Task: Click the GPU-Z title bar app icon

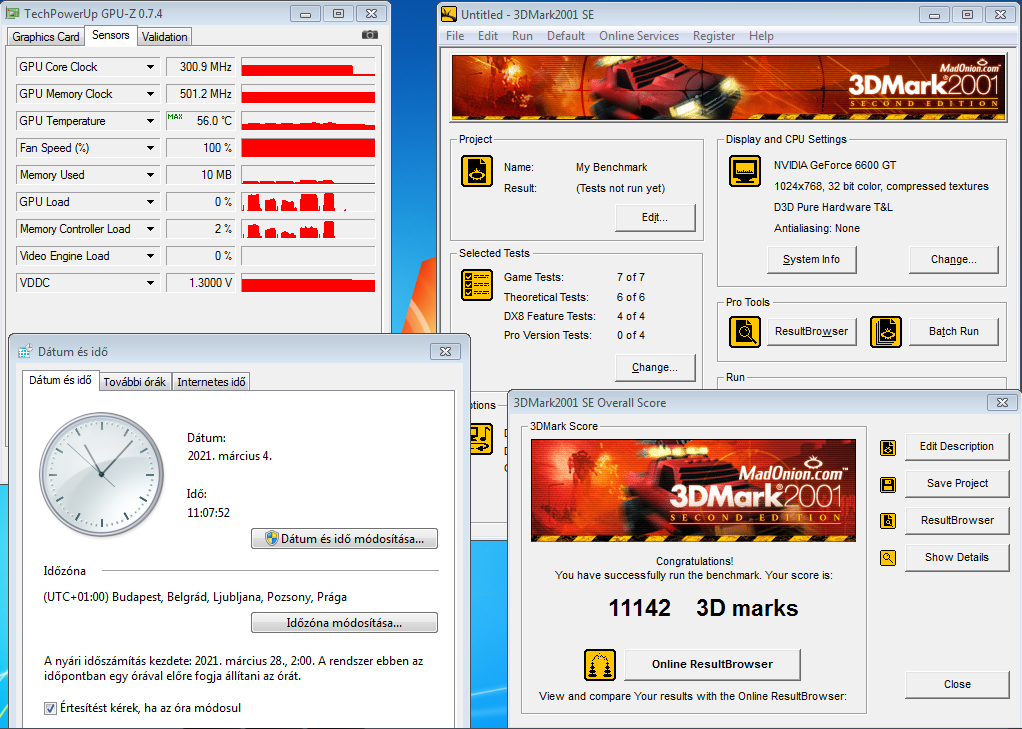Action: [13, 13]
